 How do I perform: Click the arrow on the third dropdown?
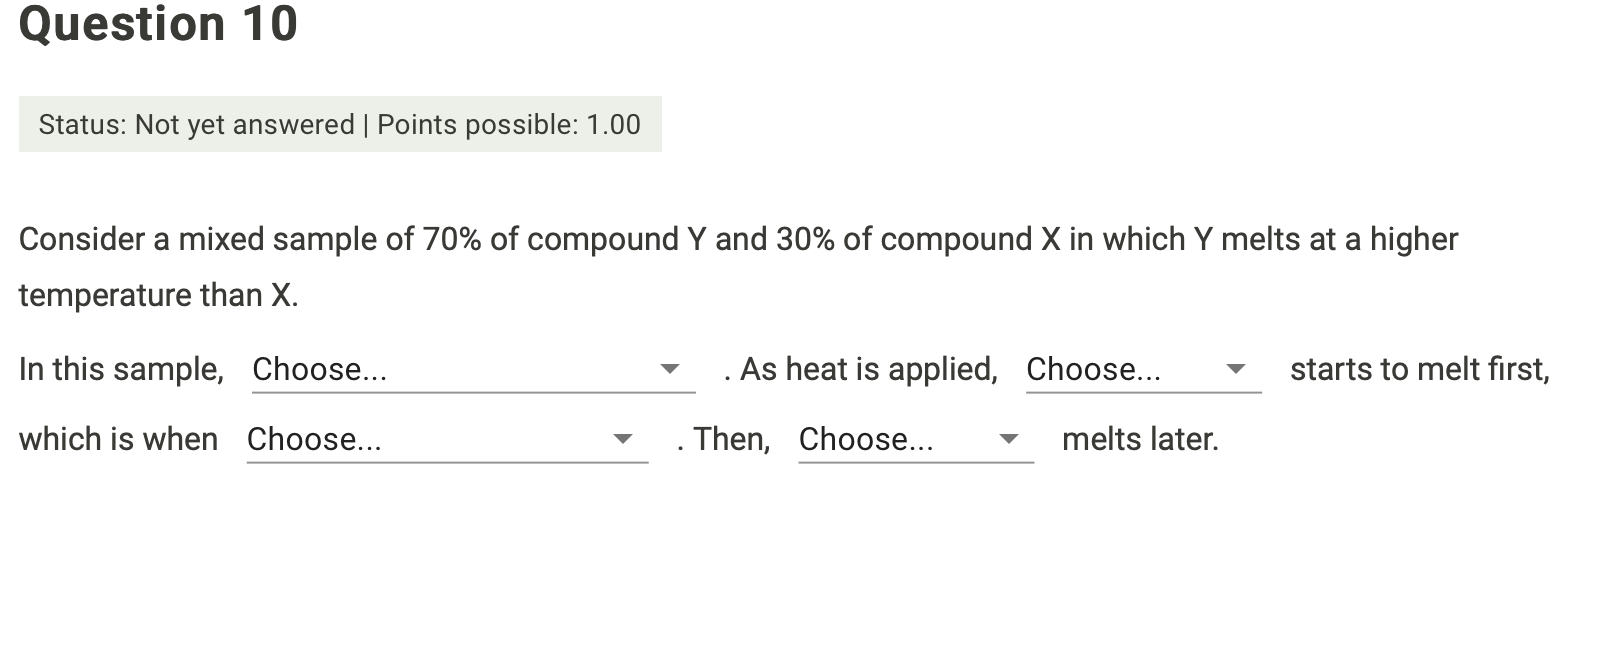pos(625,440)
